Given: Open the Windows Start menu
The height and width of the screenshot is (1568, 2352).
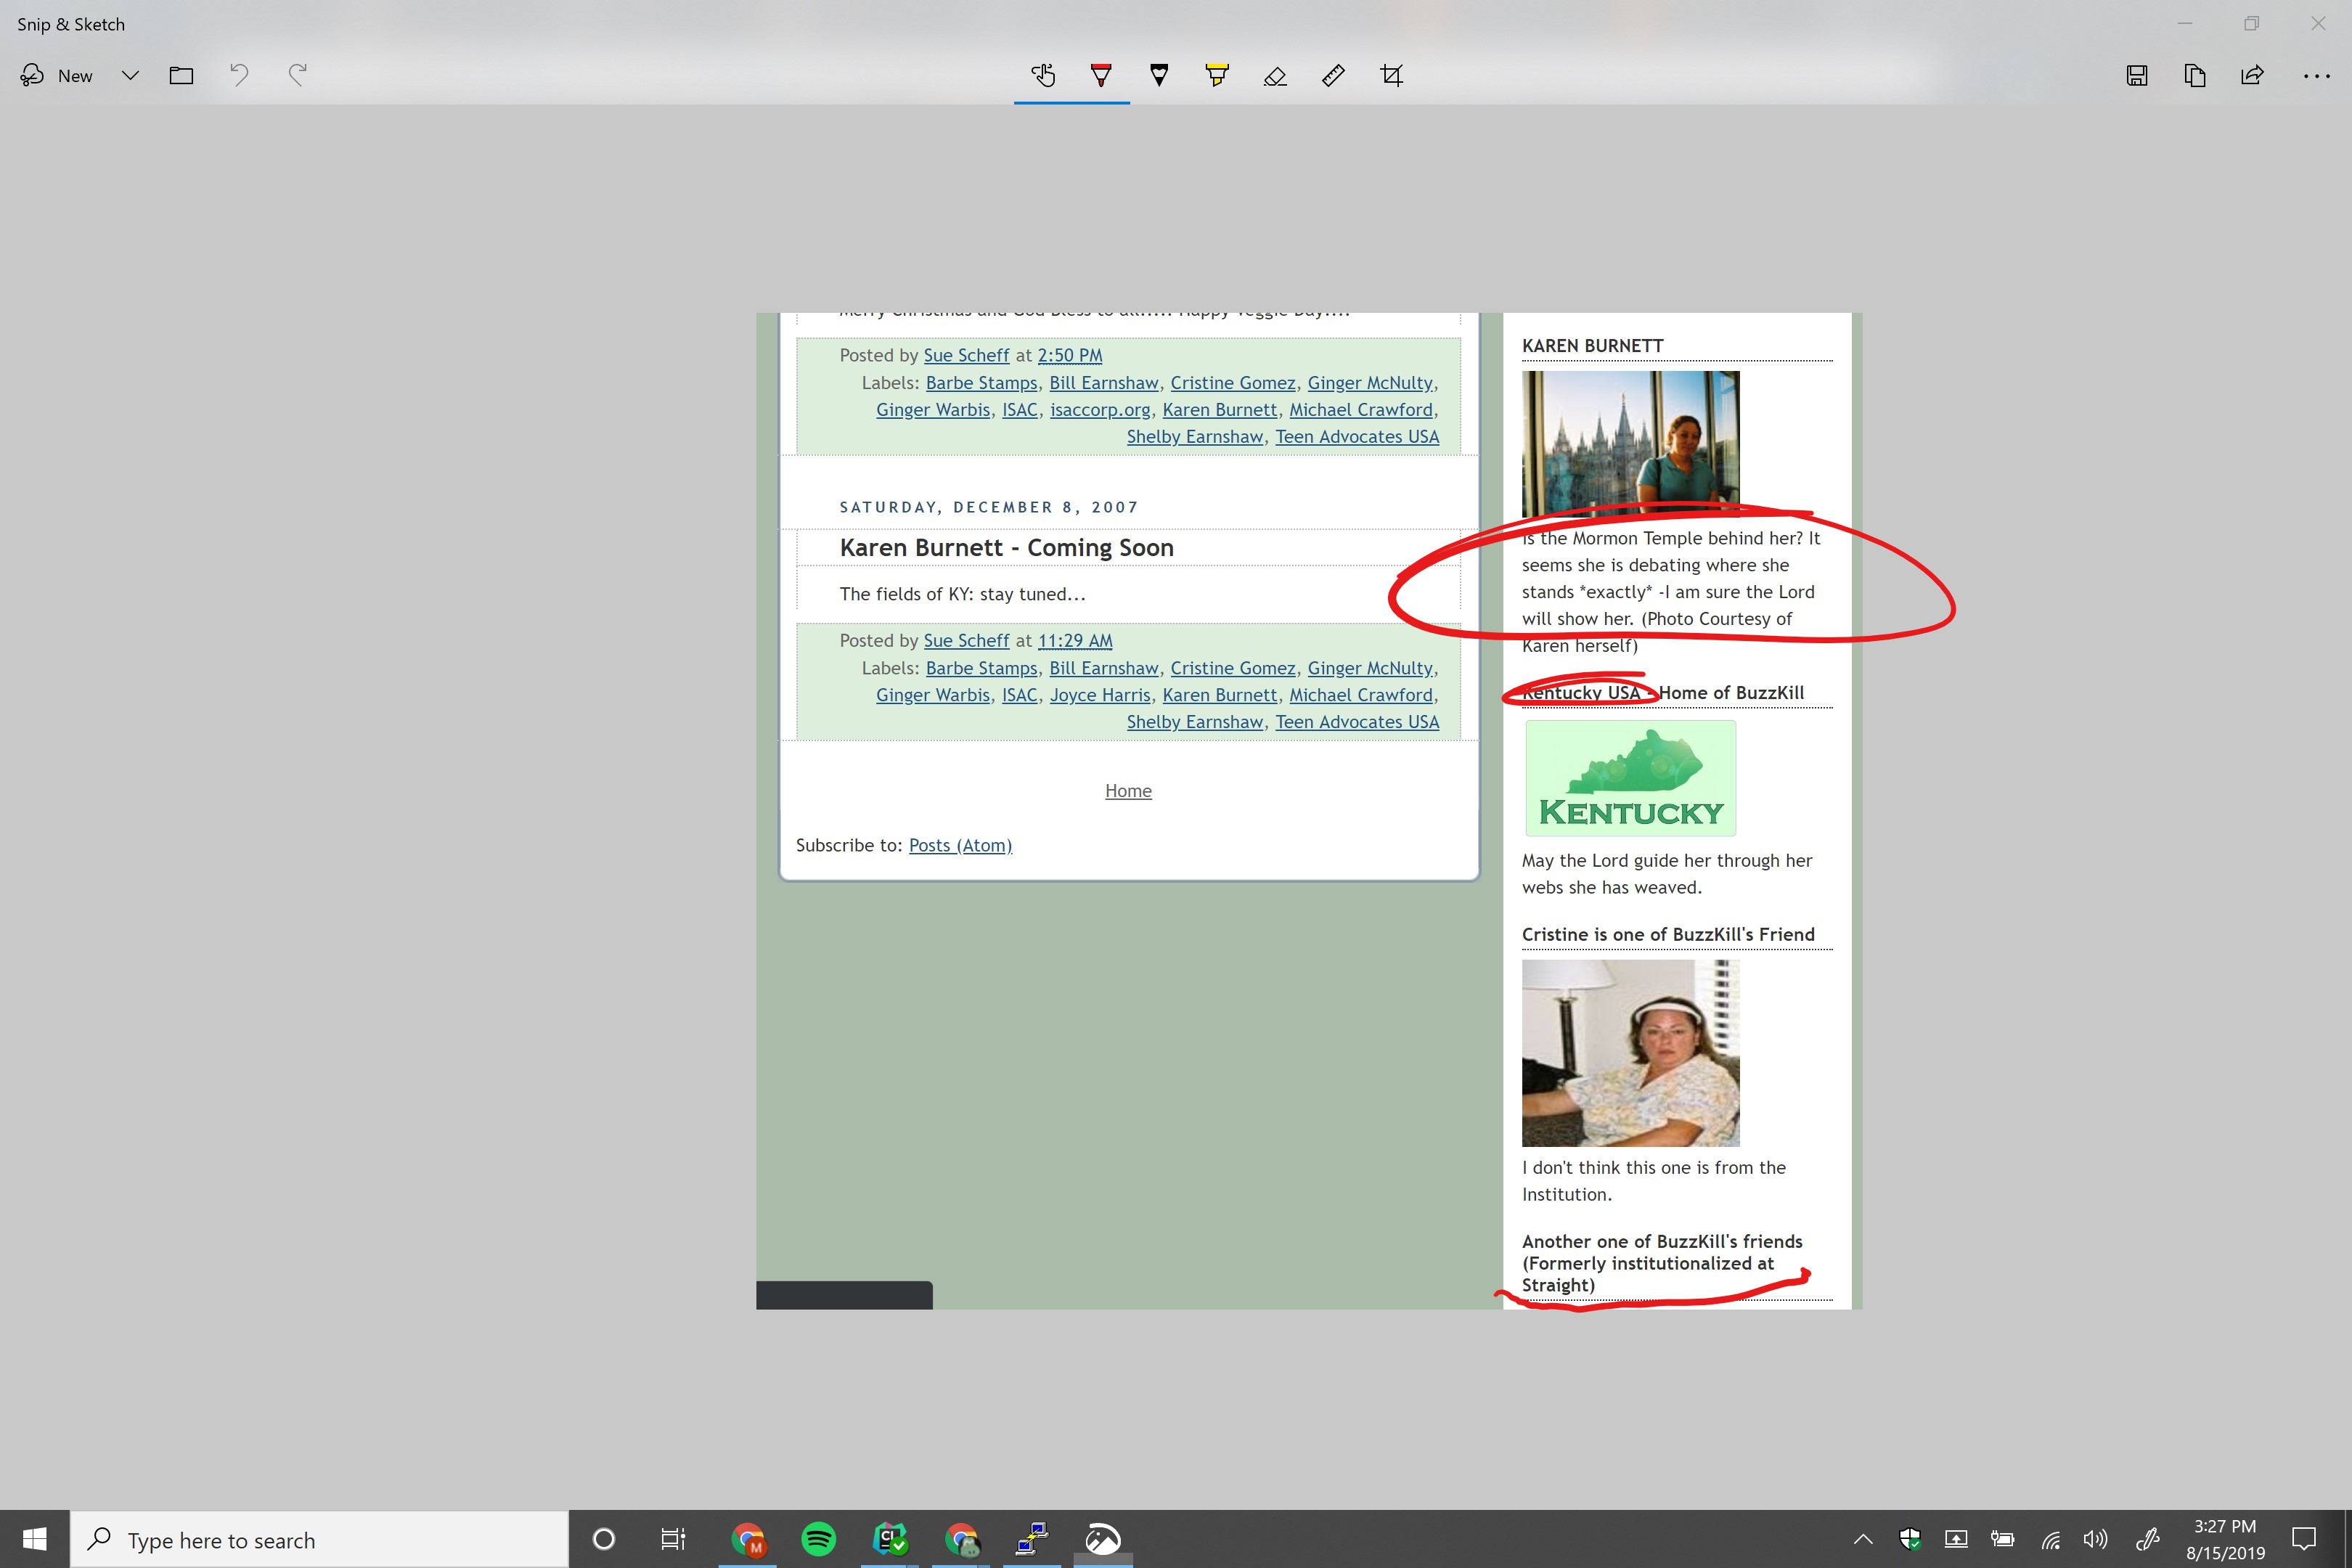Looking at the screenshot, I should (x=34, y=1539).
